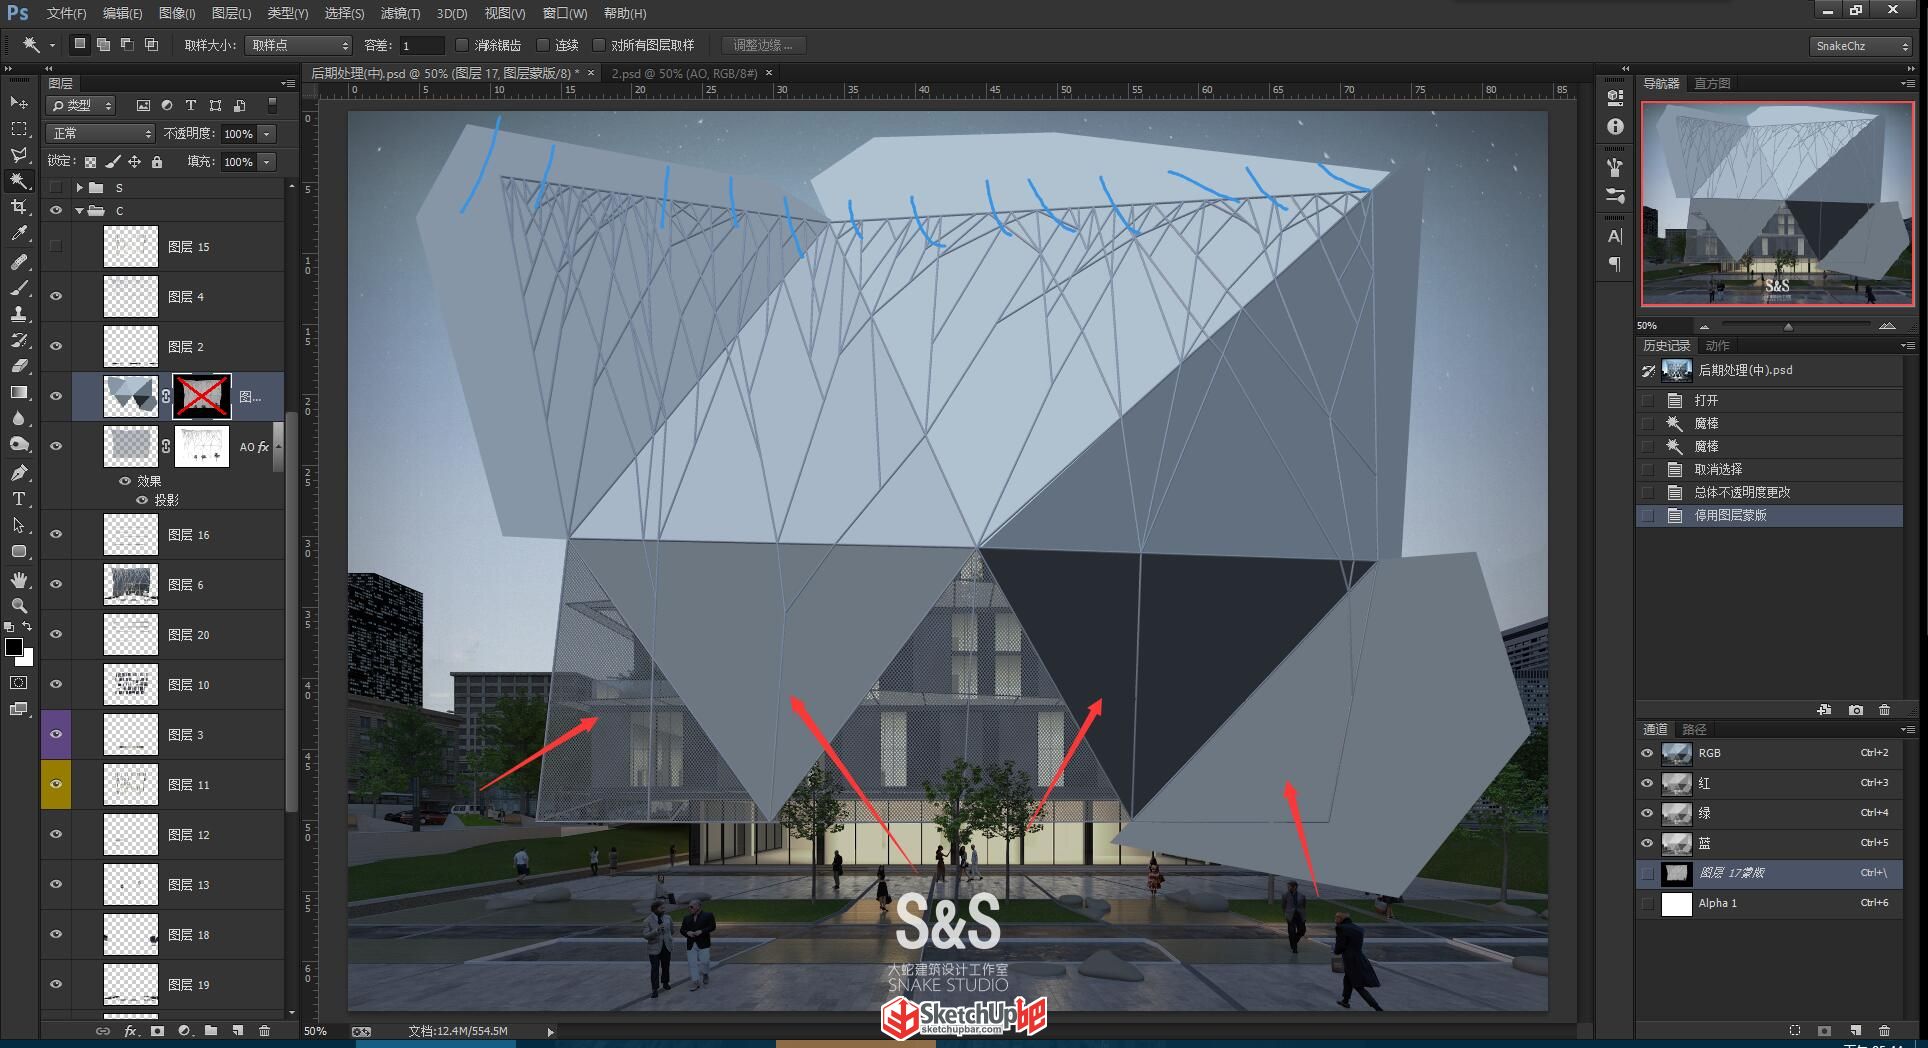Expand the S layer group
Screen dimensions: 1928x1048
click(79, 187)
